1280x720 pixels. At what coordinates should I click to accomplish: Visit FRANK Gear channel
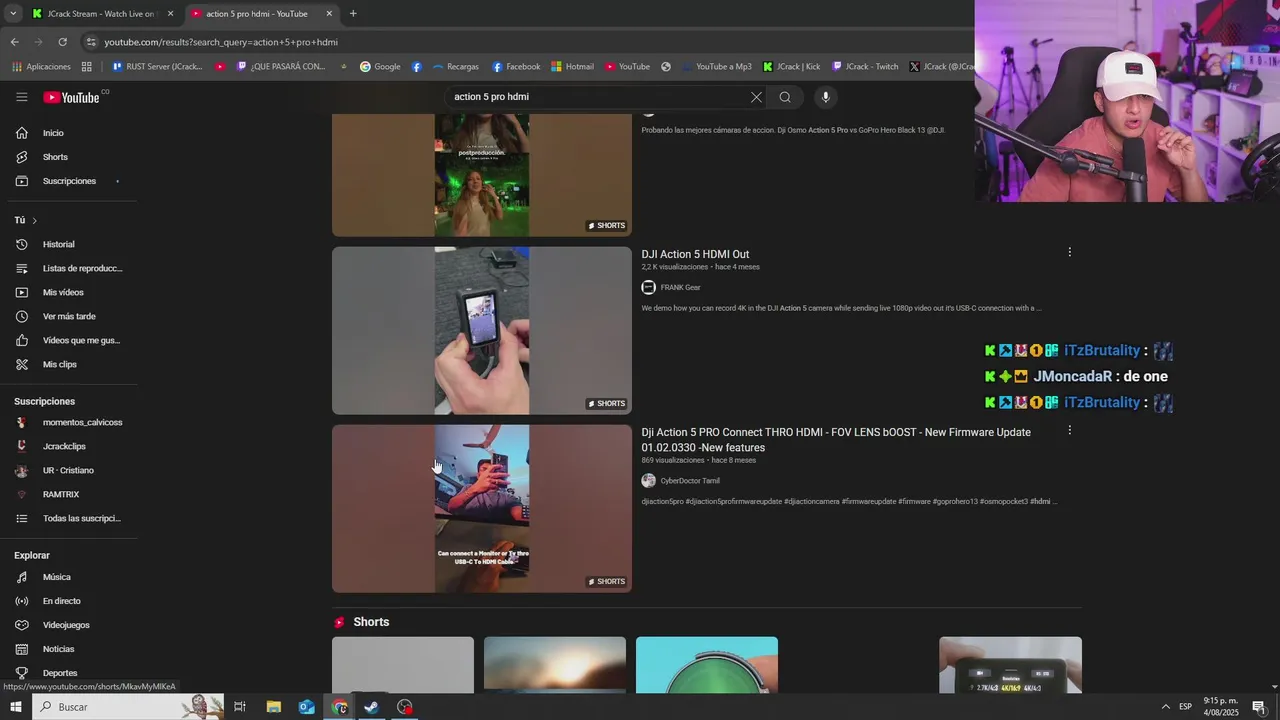(x=680, y=288)
